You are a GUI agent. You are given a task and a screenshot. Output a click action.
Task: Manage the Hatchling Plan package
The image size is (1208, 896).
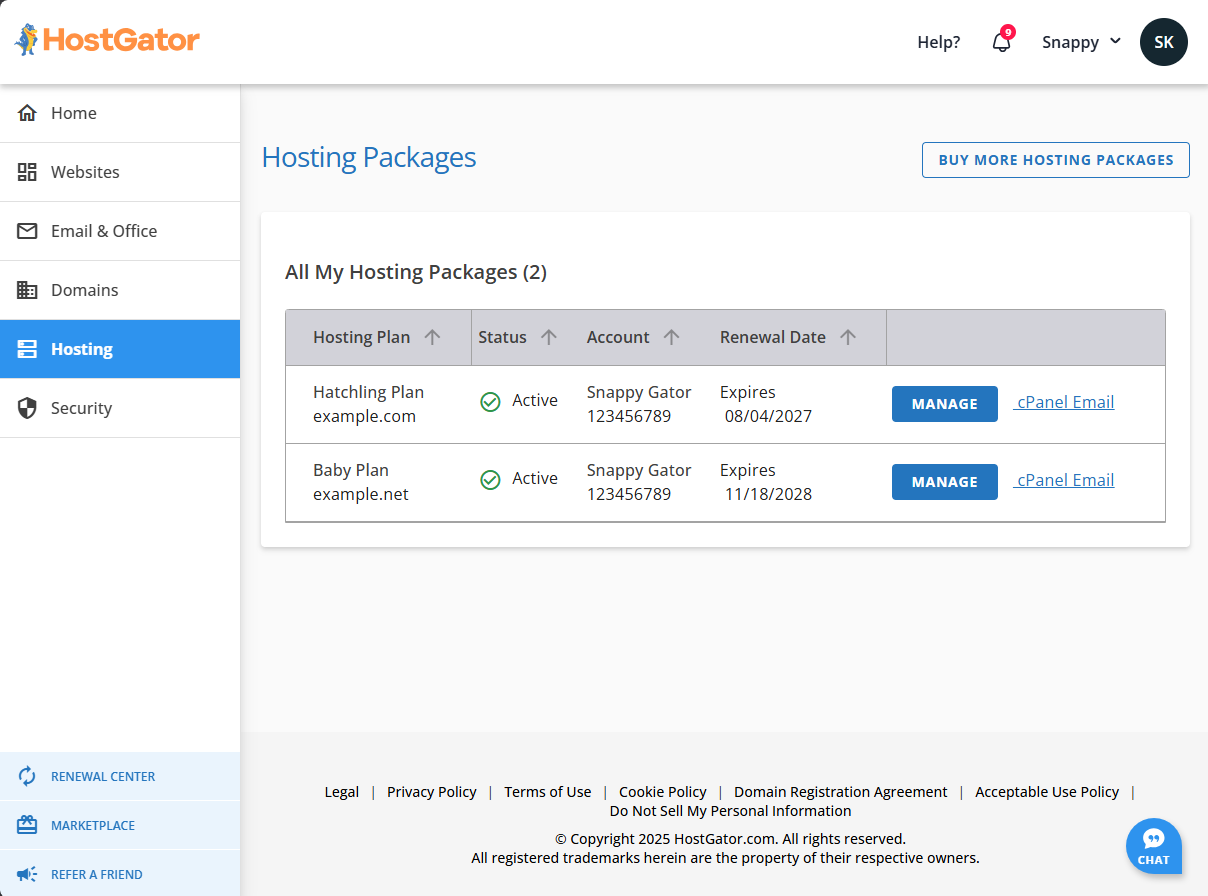(944, 404)
